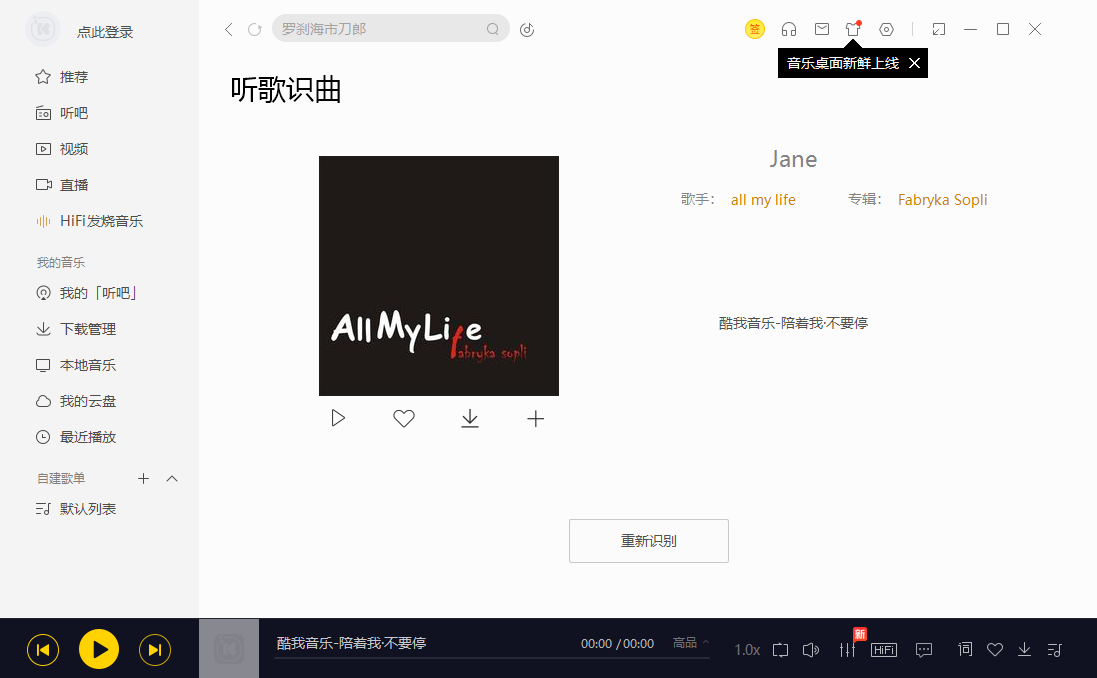Open the Fabryka Sopli album link
This screenshot has width=1097, height=678.
(942, 199)
